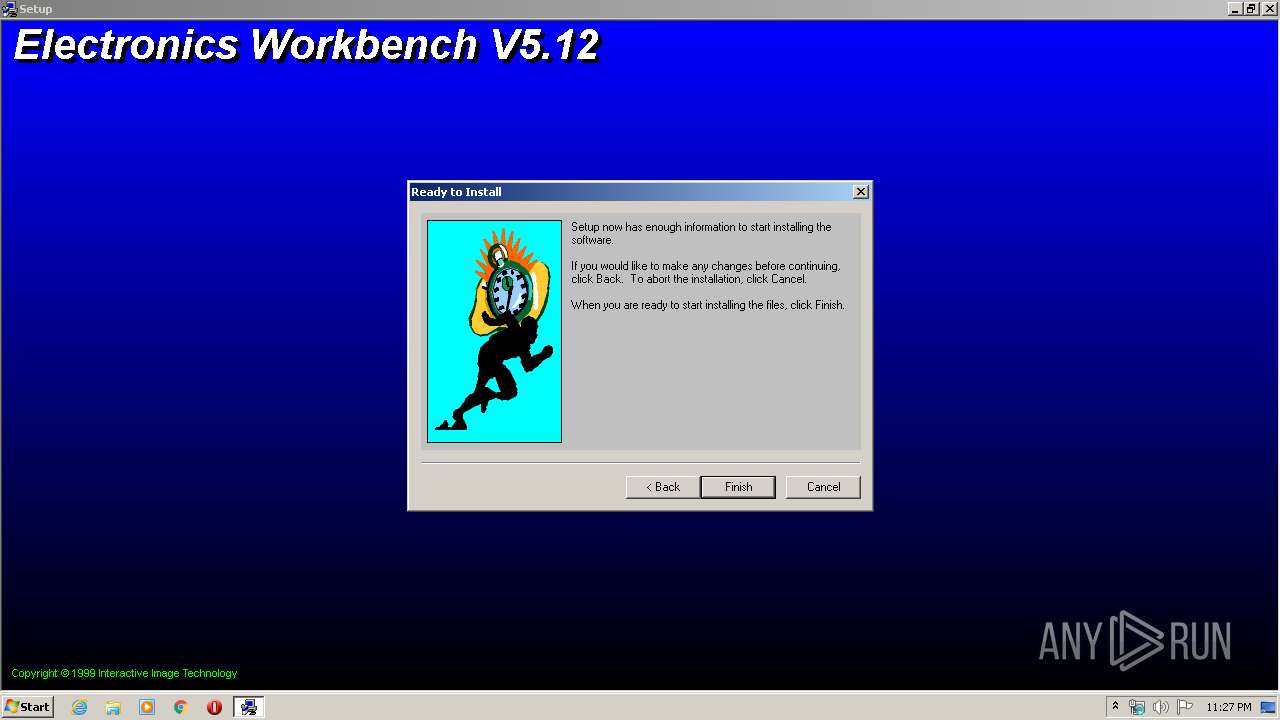Open the media player taskbar icon
This screenshot has width=1280, height=720.
click(x=147, y=707)
